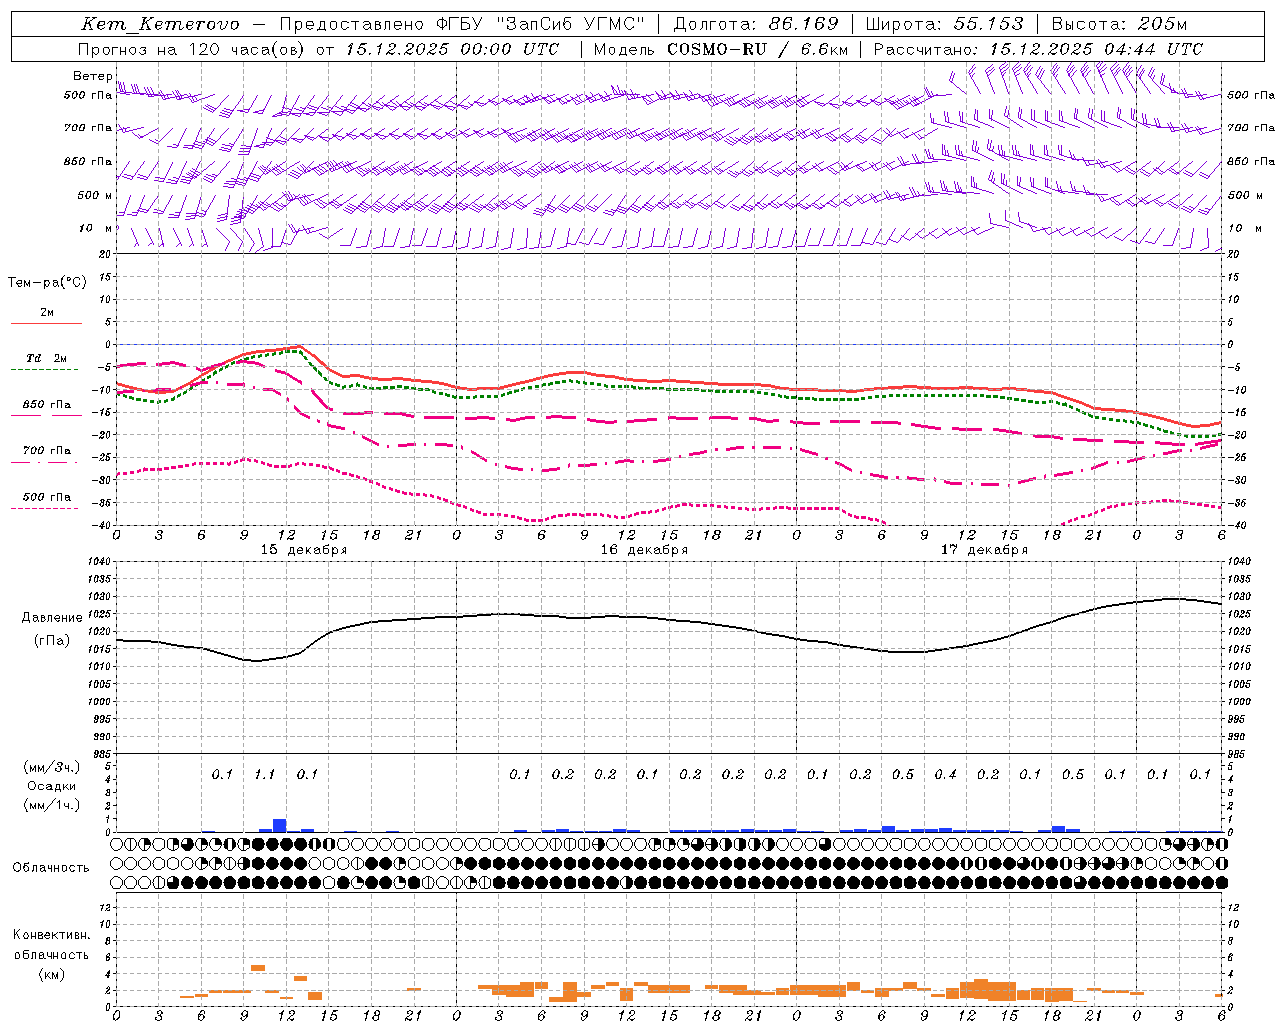Click the (км) unit under convective cloud label
The width and height of the screenshot is (1280, 1024).
[x=51, y=974]
